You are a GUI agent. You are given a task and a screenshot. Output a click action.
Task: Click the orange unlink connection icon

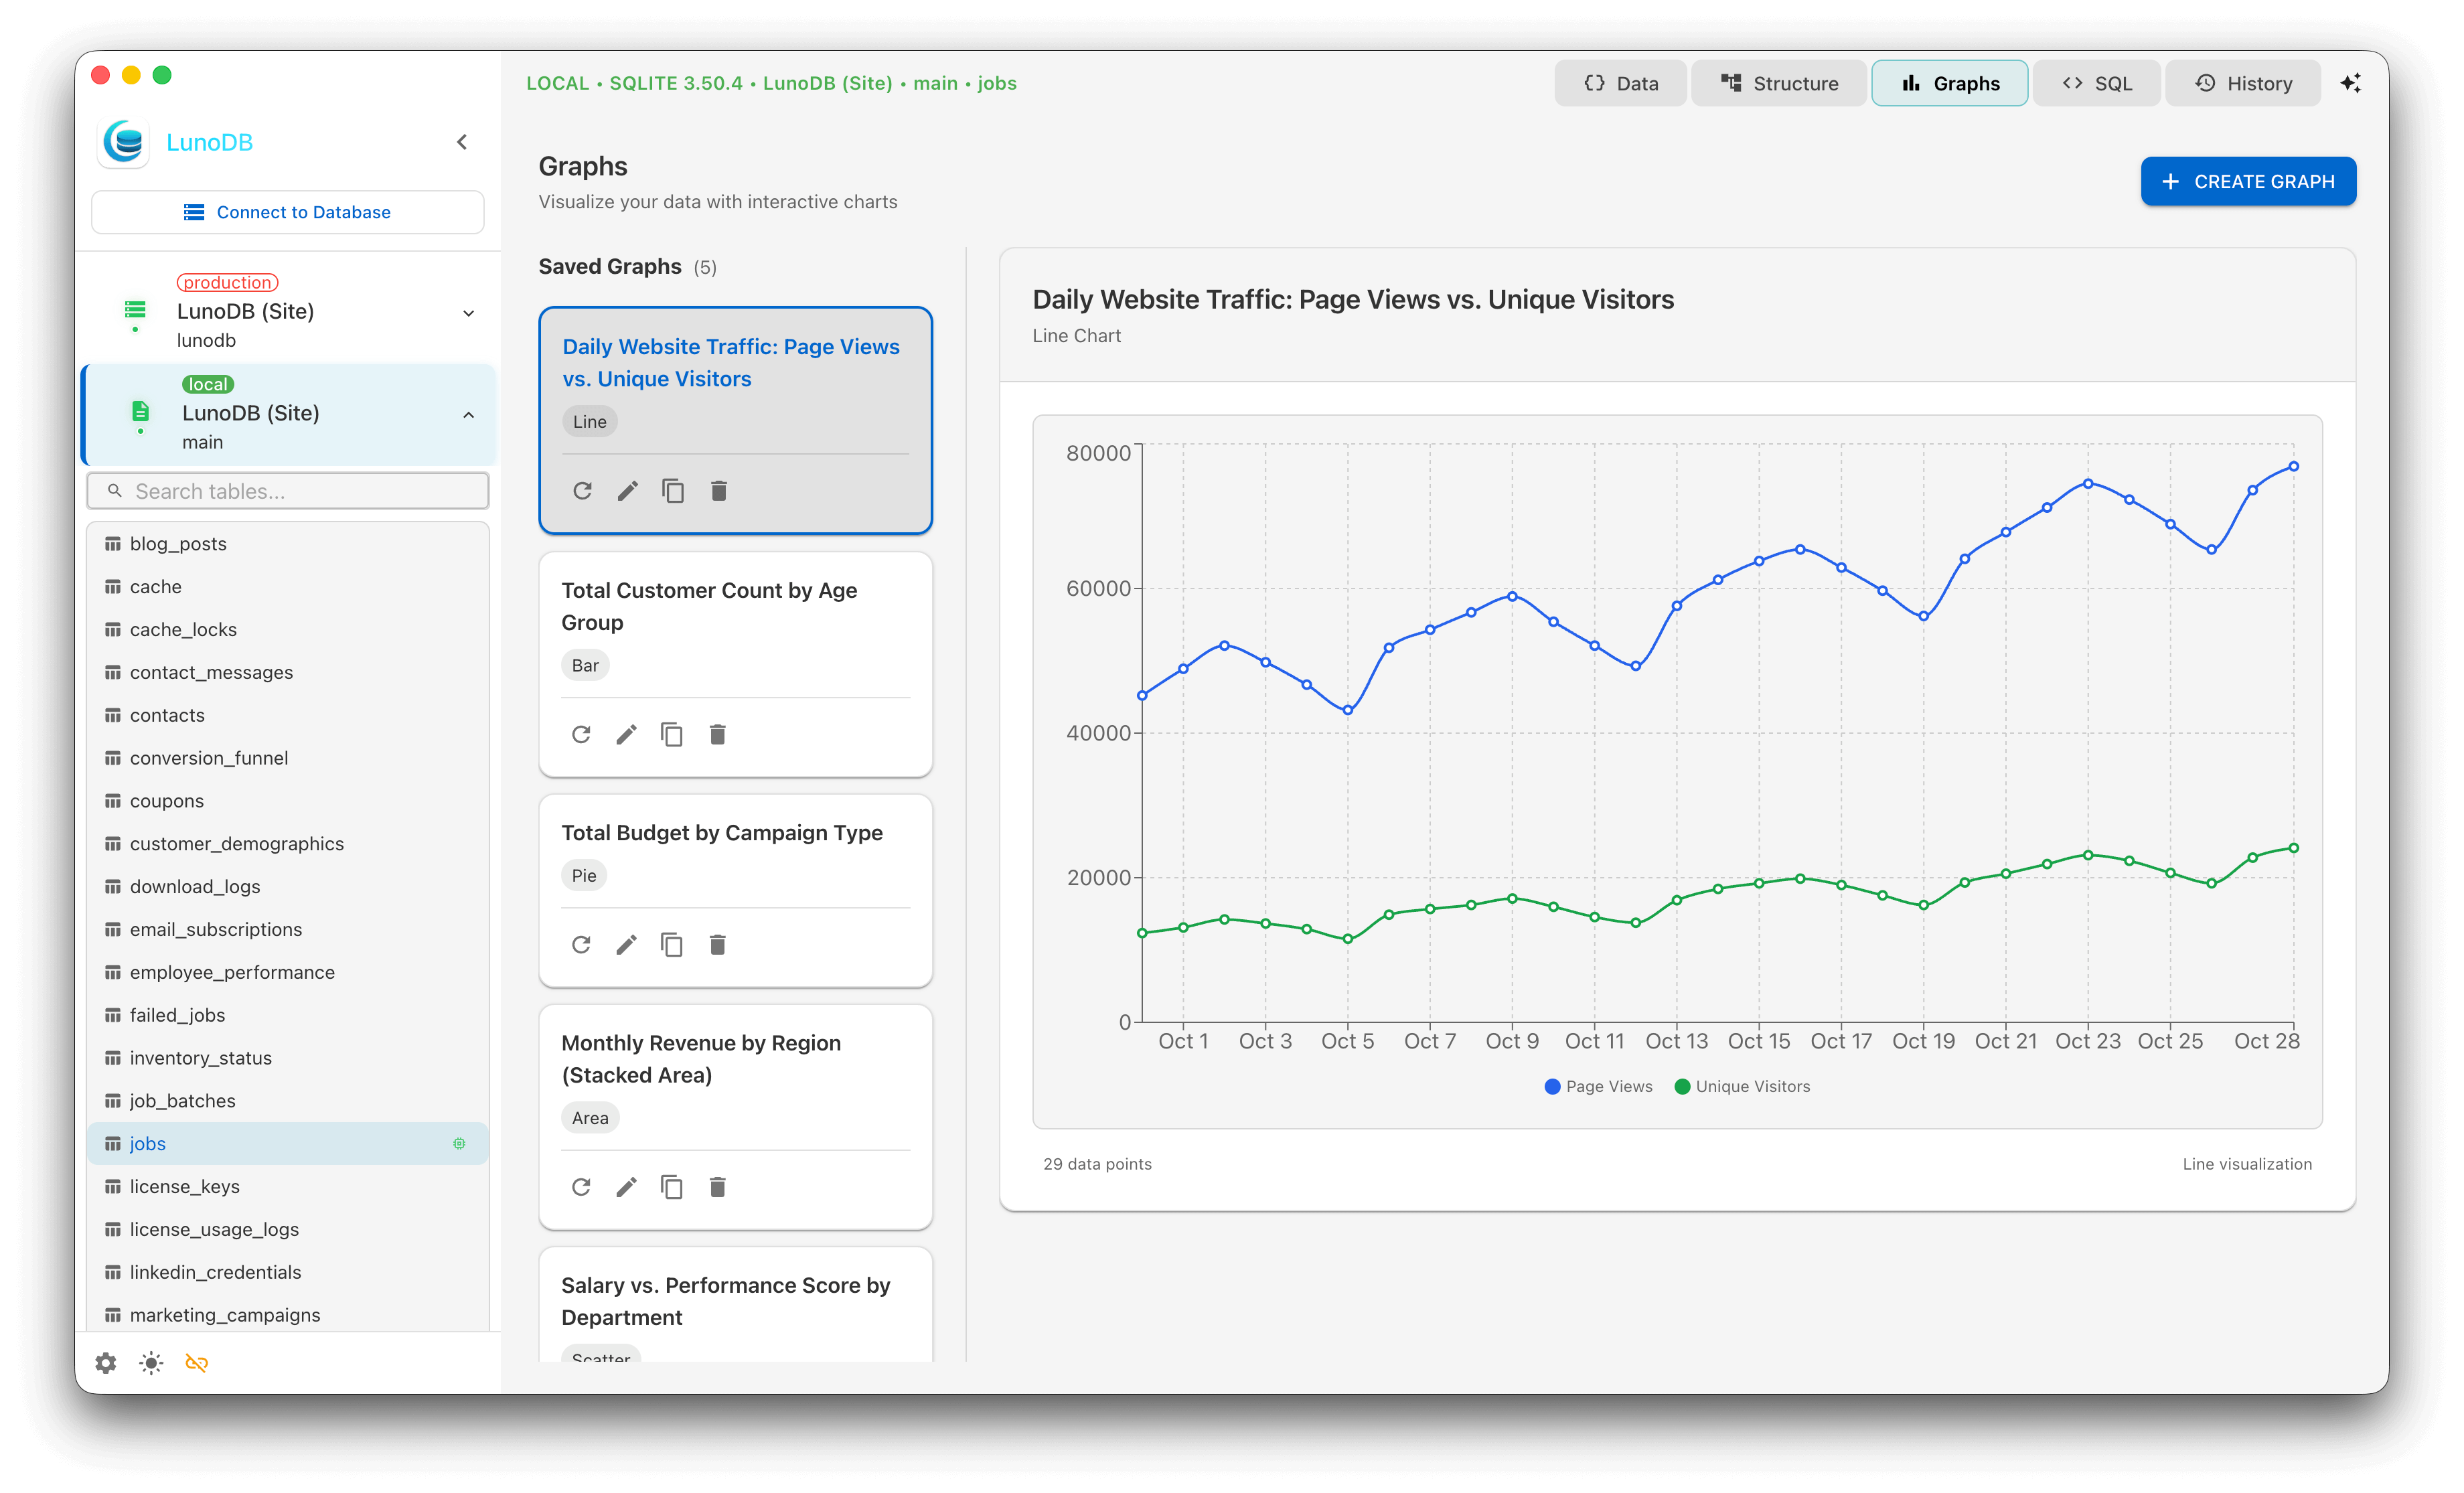click(x=197, y=1363)
